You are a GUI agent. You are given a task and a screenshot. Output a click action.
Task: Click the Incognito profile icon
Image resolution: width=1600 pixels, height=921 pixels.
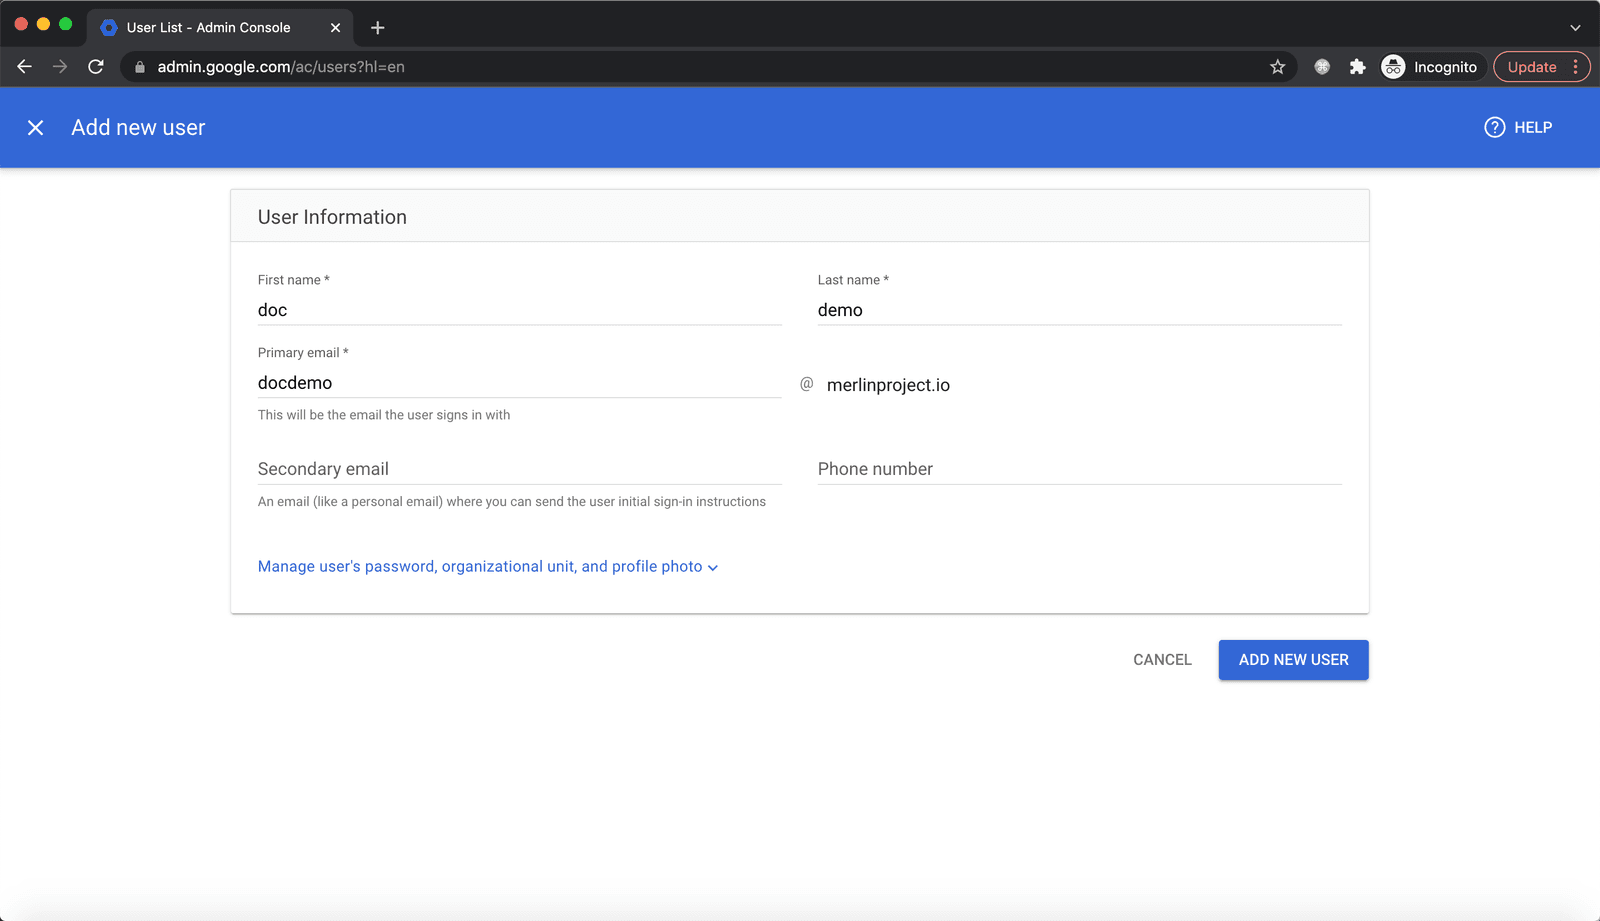(1393, 67)
